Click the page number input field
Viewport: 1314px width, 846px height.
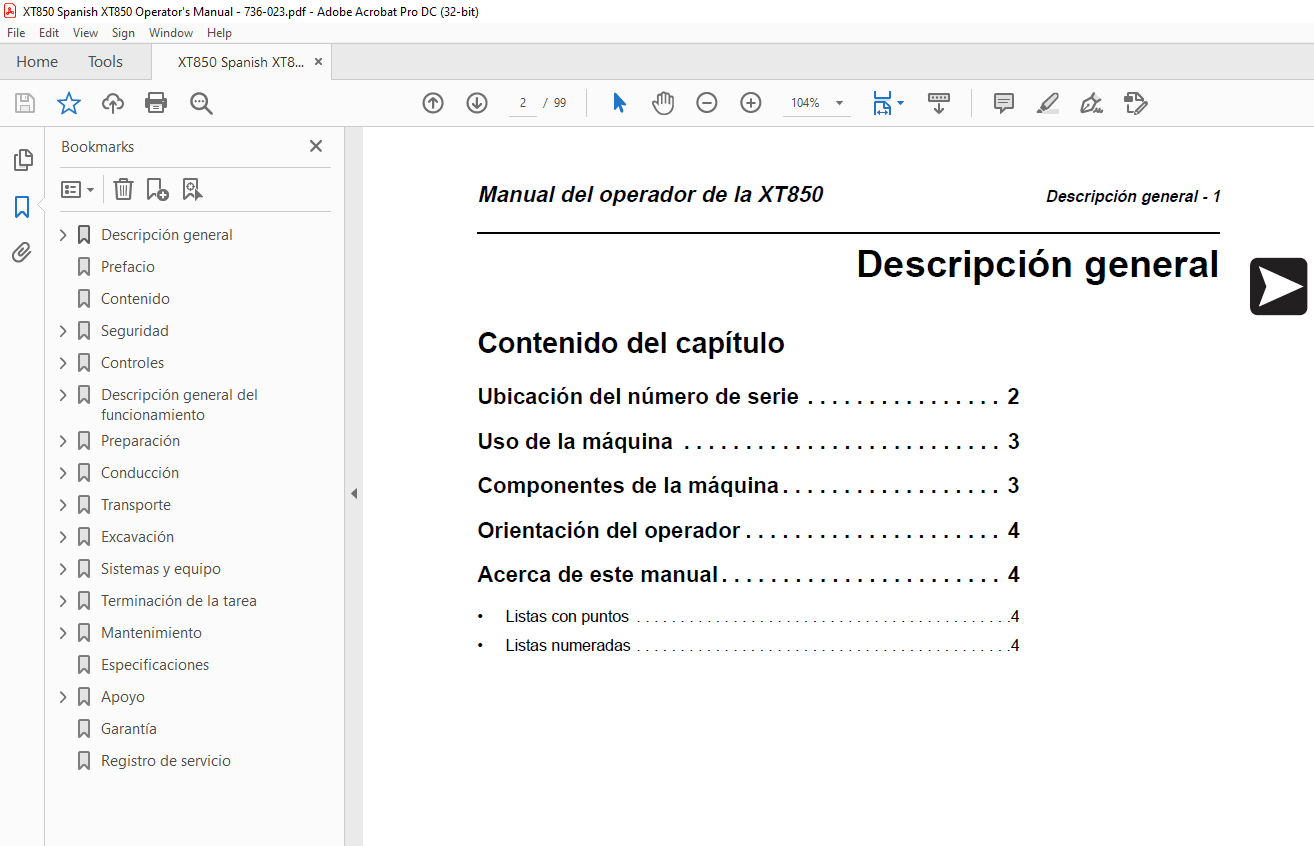point(522,103)
